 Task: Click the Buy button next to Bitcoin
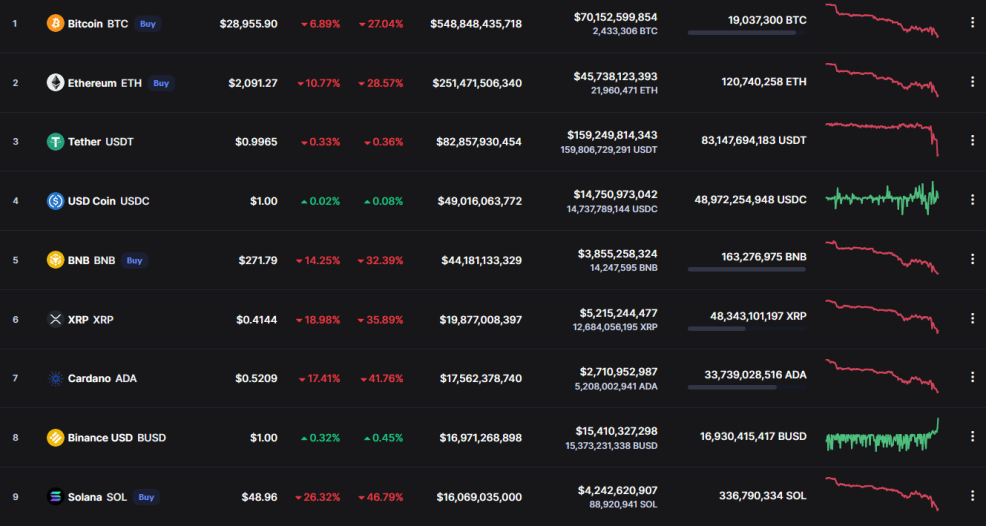click(148, 24)
